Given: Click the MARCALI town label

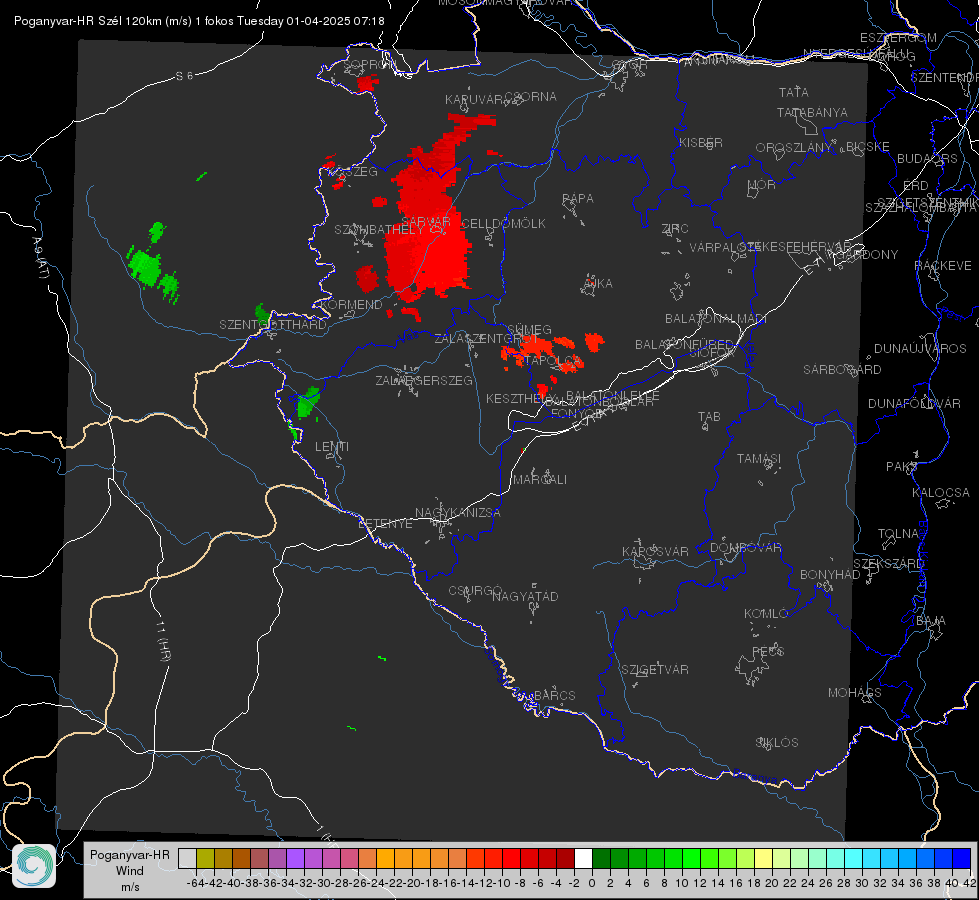Looking at the screenshot, I should pos(539,480).
